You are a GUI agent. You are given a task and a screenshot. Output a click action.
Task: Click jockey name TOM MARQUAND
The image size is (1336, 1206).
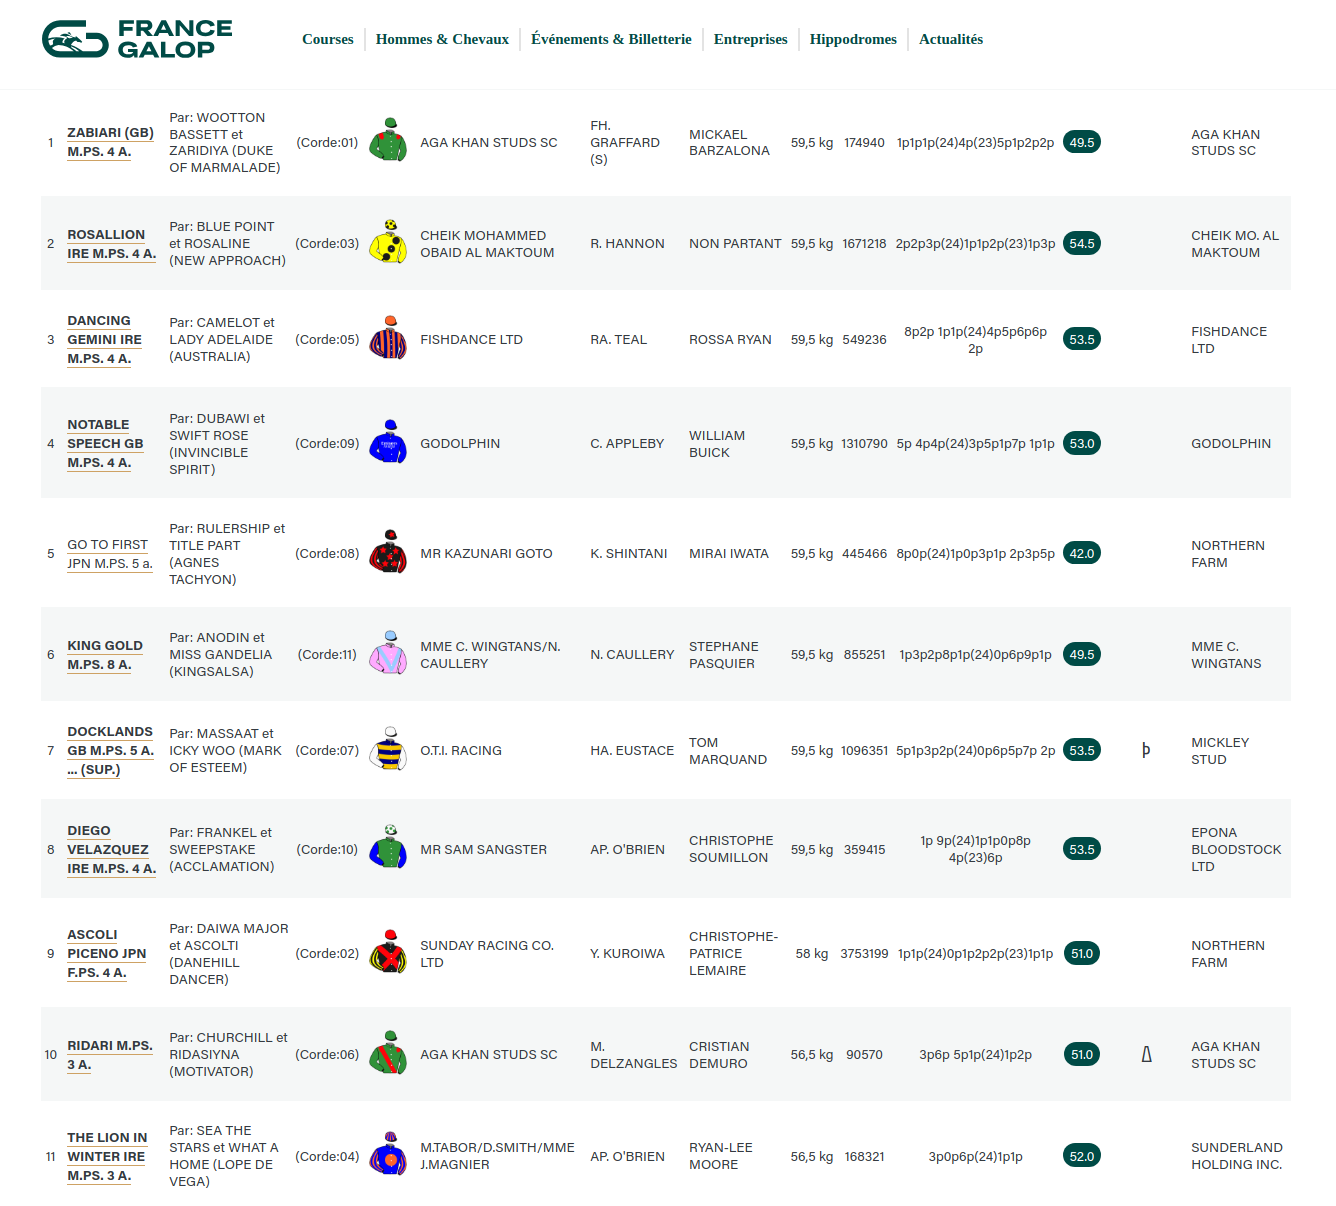point(728,750)
